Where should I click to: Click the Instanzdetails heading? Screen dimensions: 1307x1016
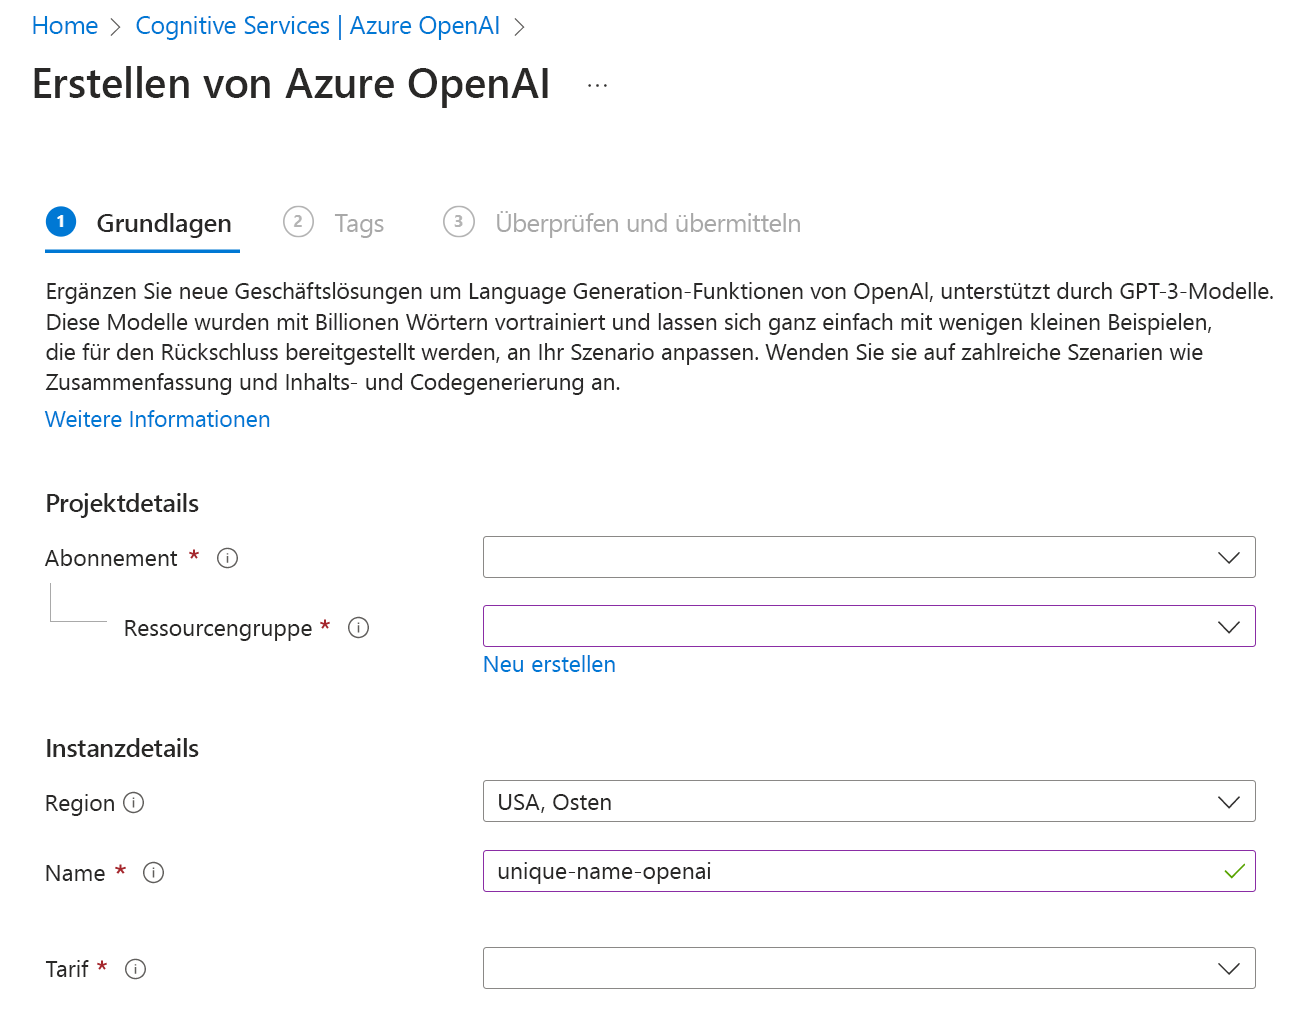pos(122,748)
